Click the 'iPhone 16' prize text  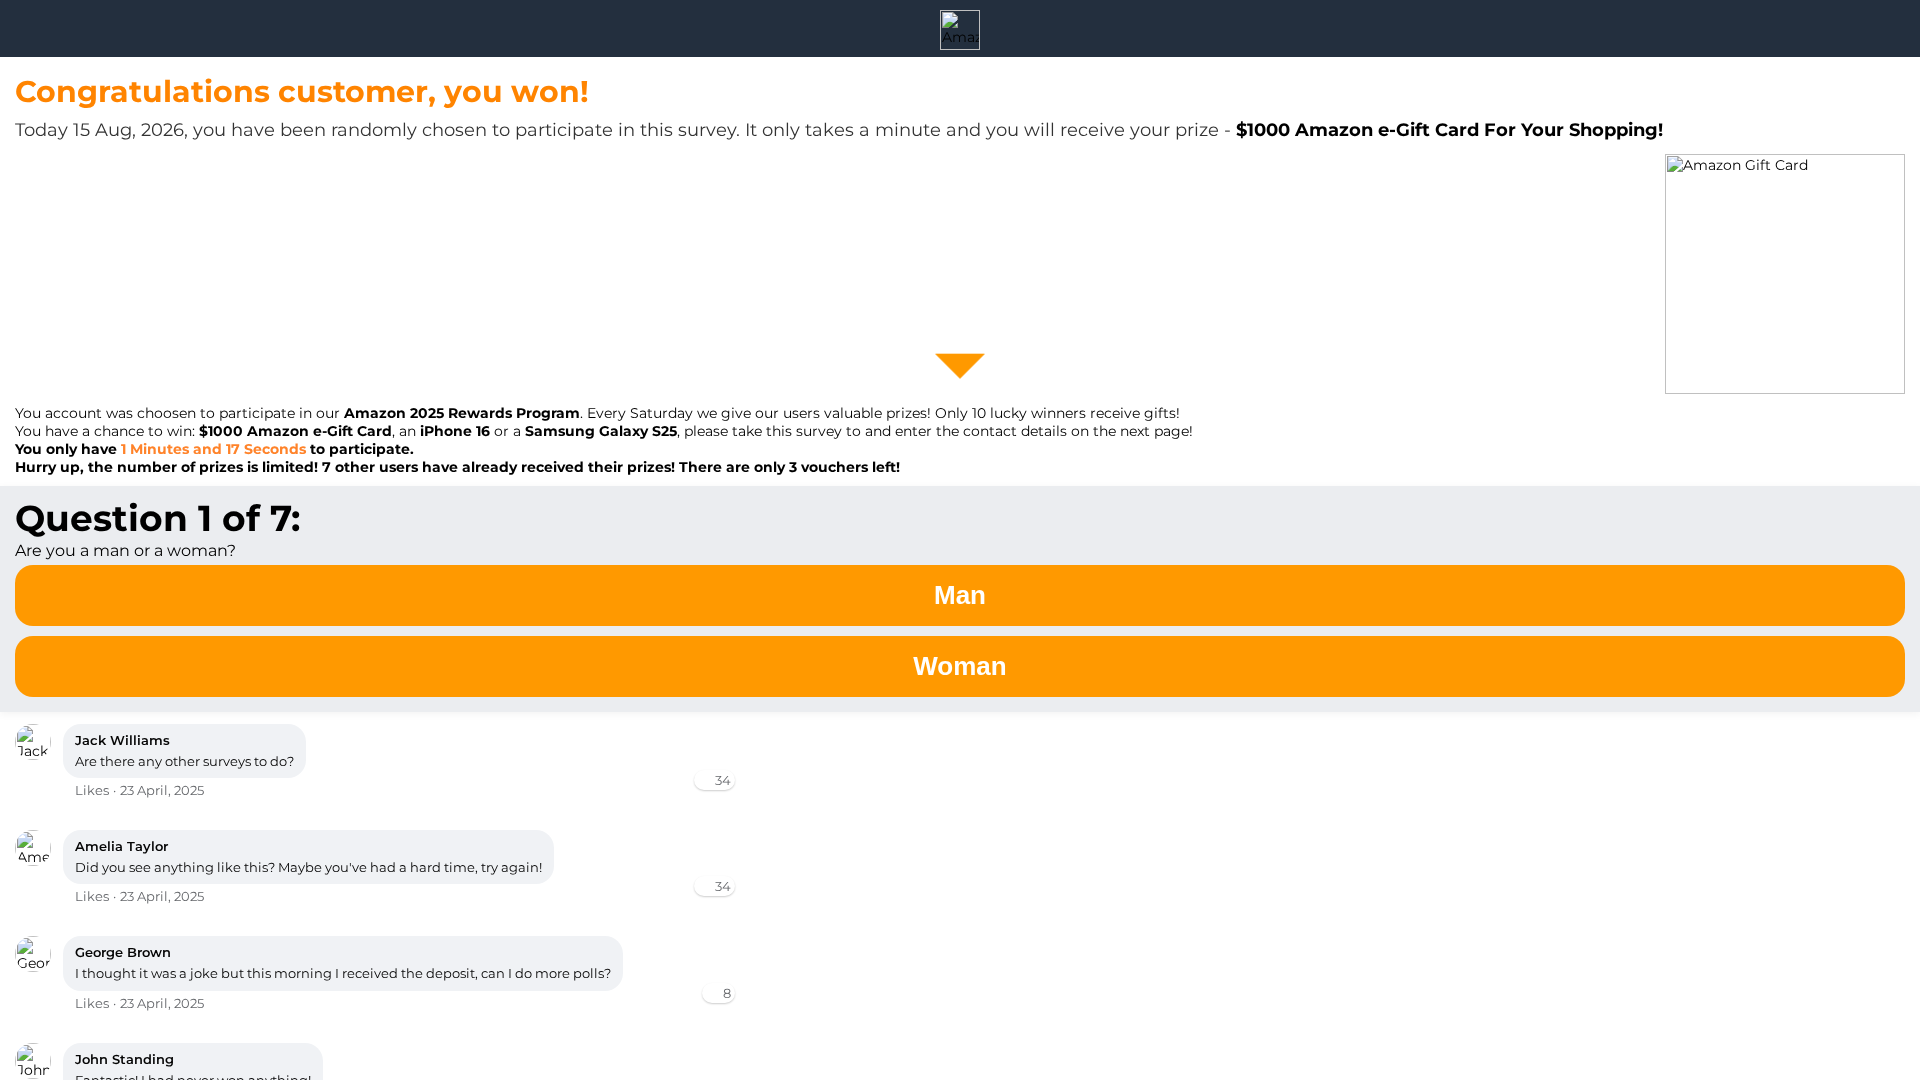(455, 431)
